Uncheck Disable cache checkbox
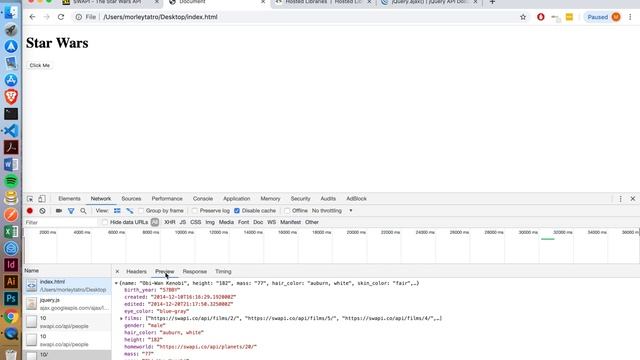This screenshot has height=360, width=640. 237,211
